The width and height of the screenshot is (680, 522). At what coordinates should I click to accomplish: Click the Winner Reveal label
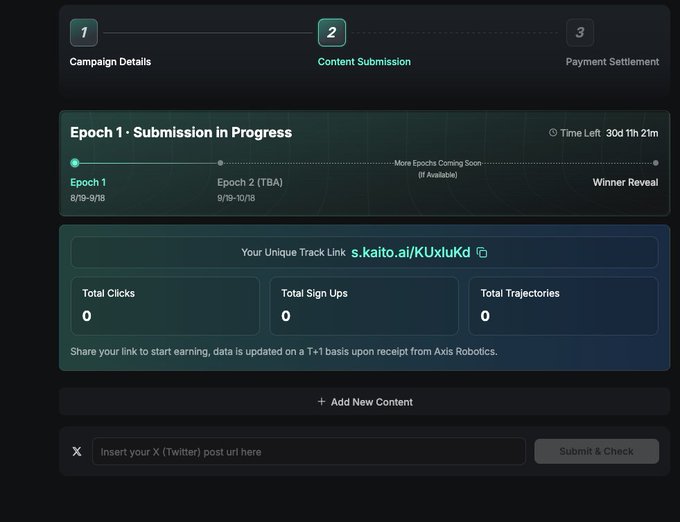625,183
